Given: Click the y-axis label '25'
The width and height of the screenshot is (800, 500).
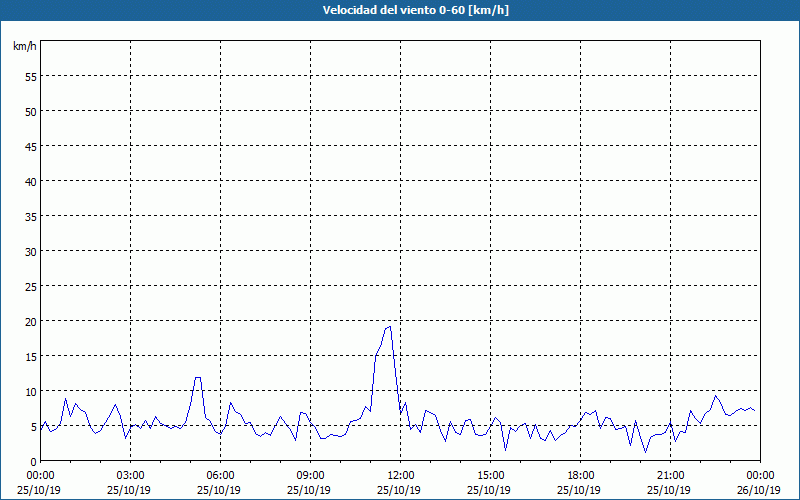Looking at the screenshot, I should 31,286.
